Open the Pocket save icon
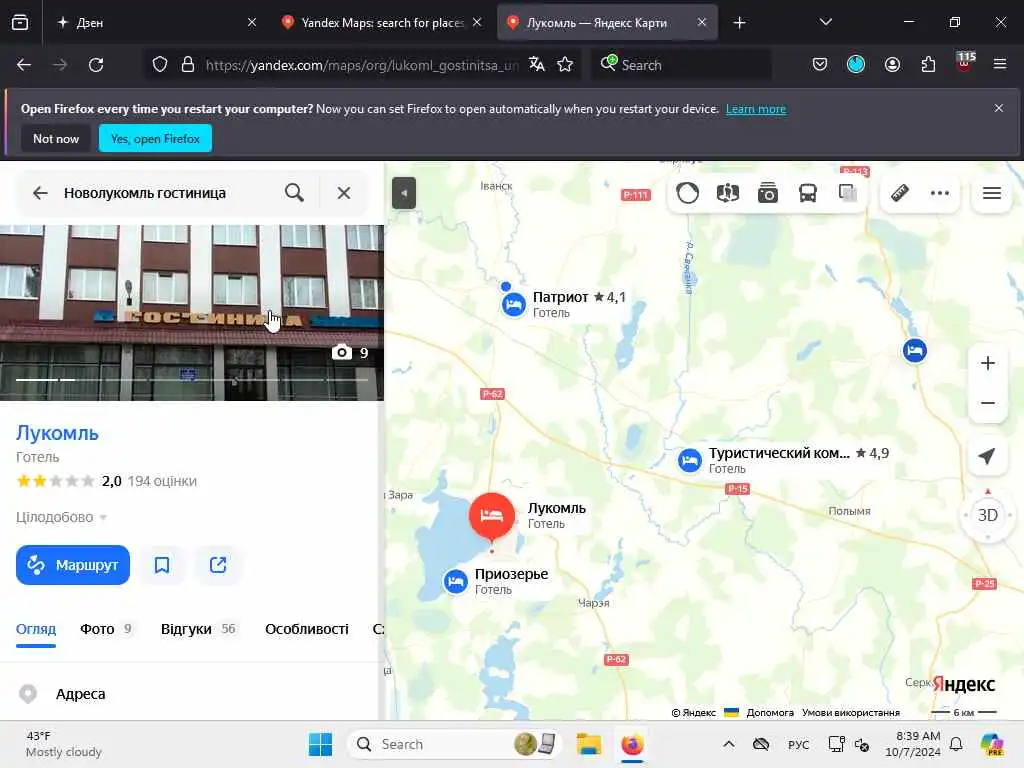 [x=820, y=65]
